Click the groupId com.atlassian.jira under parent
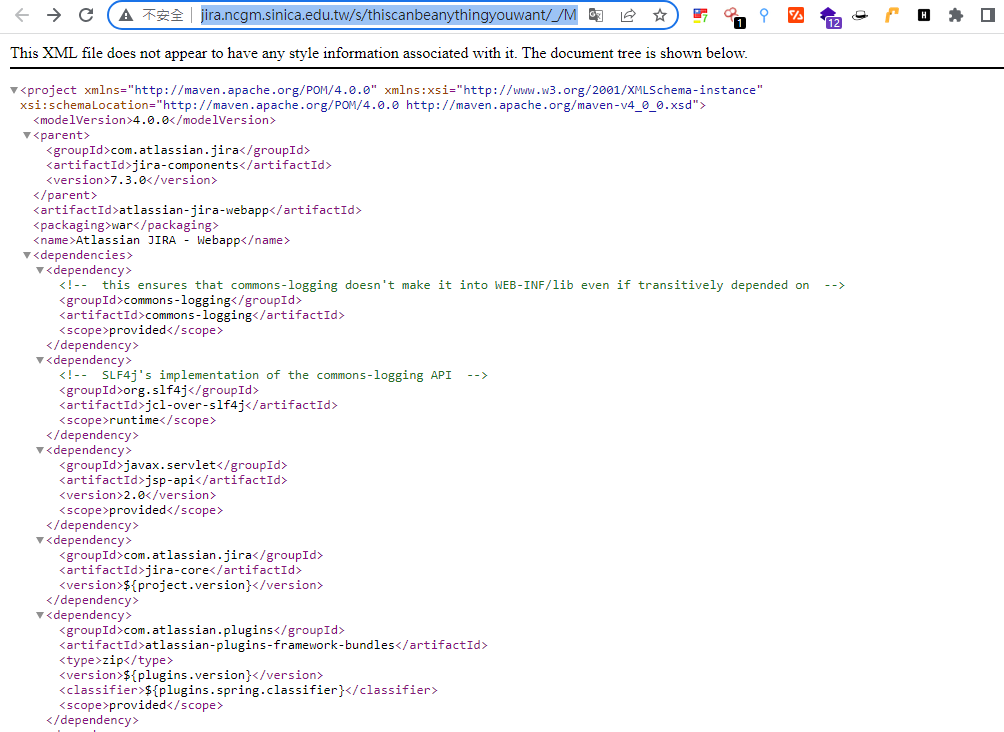This screenshot has height=732, width=1004. 178,150
